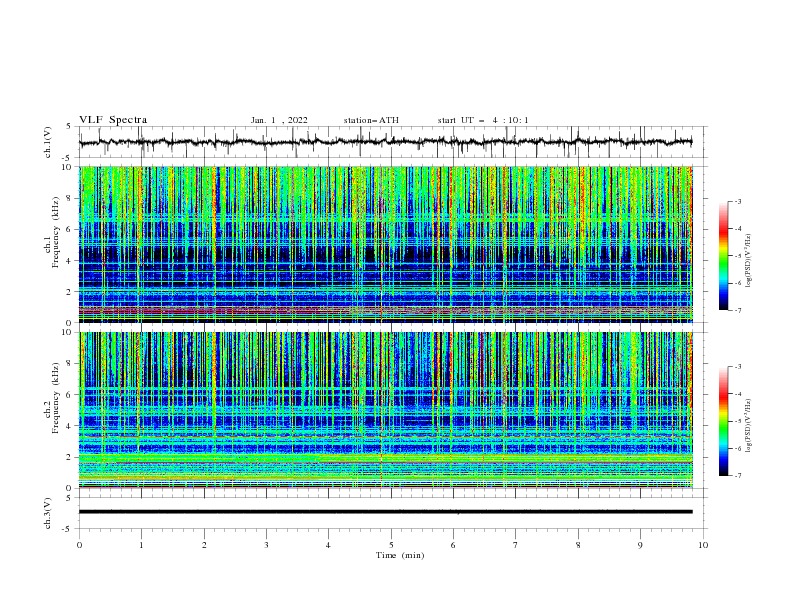Click time axis tick label '2'
This screenshot has height=612, width=792.
204,545
